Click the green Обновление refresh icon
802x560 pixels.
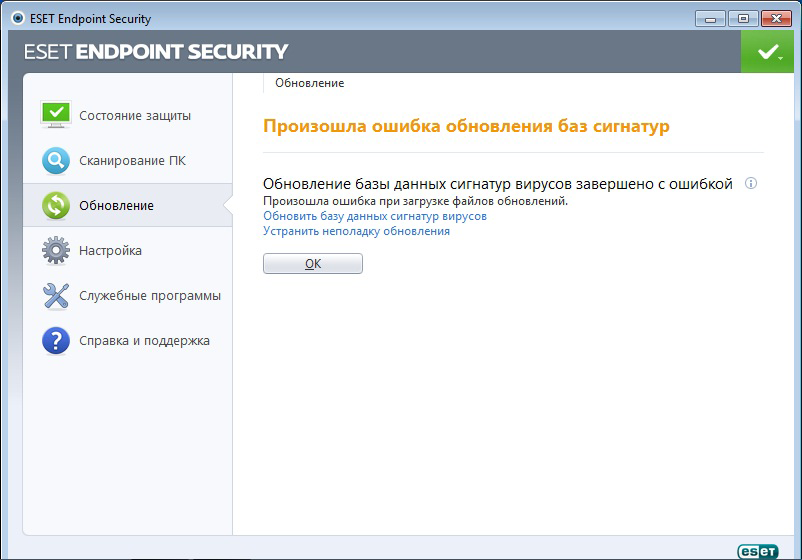(56, 205)
